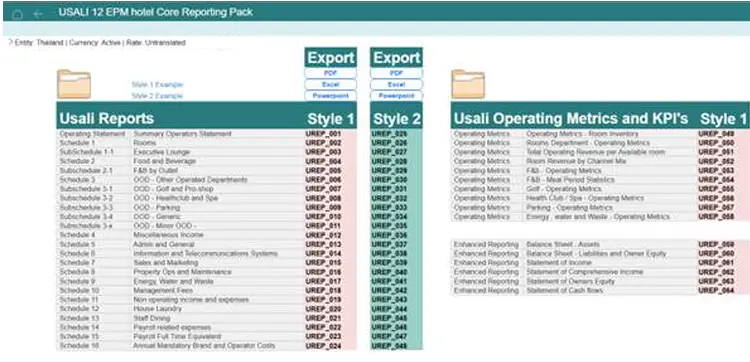
Task: Click 'Property Ops and Maintenance' label
Action: pyautogui.click(x=182, y=272)
